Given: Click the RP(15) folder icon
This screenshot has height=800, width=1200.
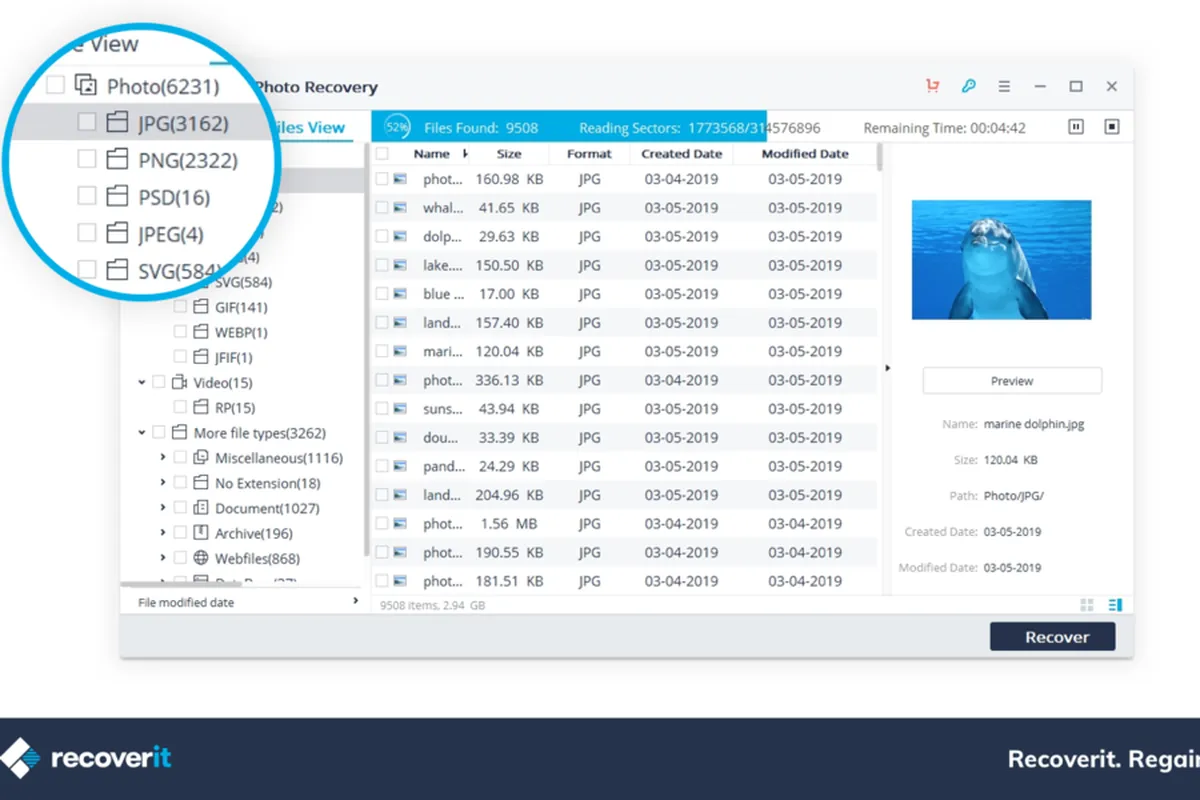Looking at the screenshot, I should 201,408.
